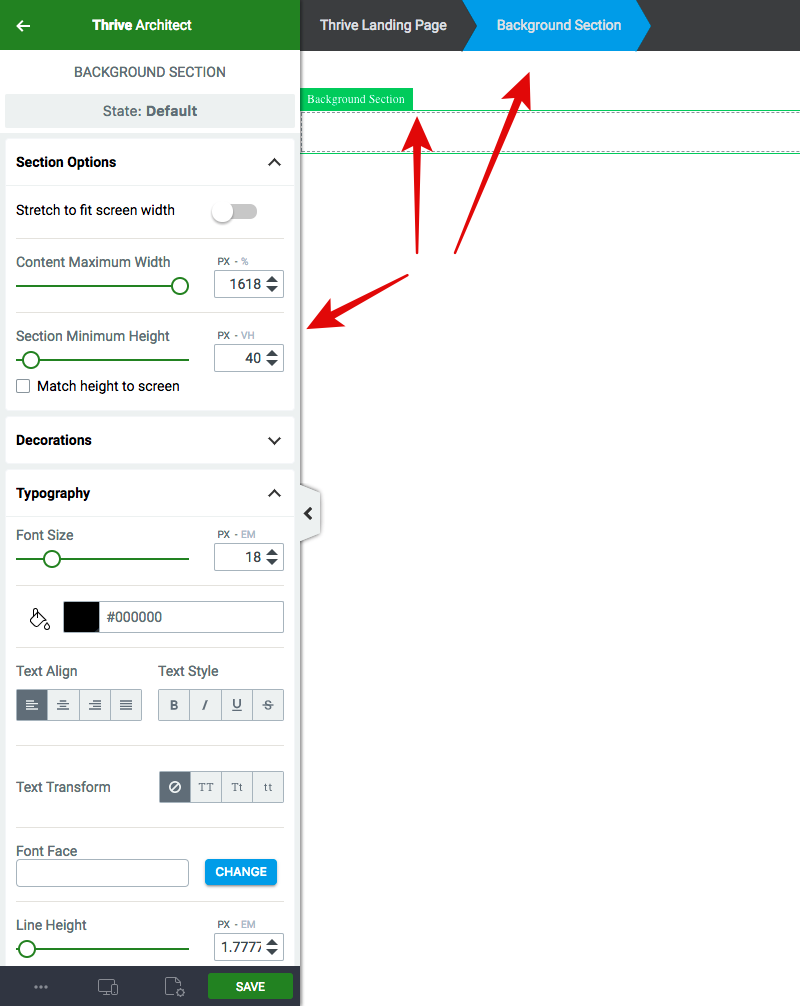
Task: Expand the Decorations panel
Action: [275, 441]
